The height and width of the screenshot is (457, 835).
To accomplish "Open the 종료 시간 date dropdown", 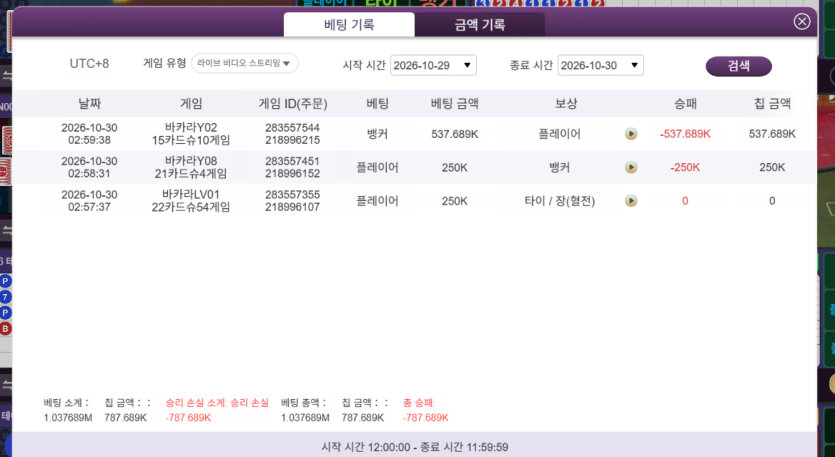I will click(x=600, y=66).
